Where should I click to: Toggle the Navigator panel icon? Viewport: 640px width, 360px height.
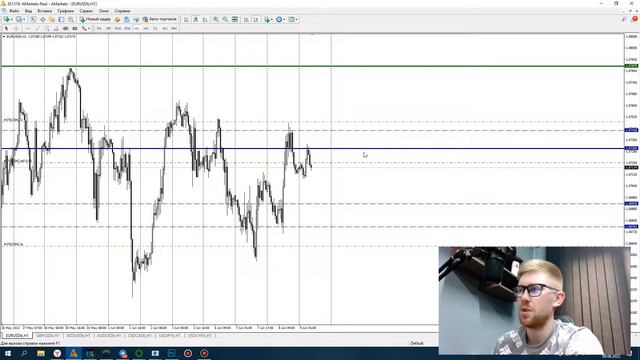52,19
